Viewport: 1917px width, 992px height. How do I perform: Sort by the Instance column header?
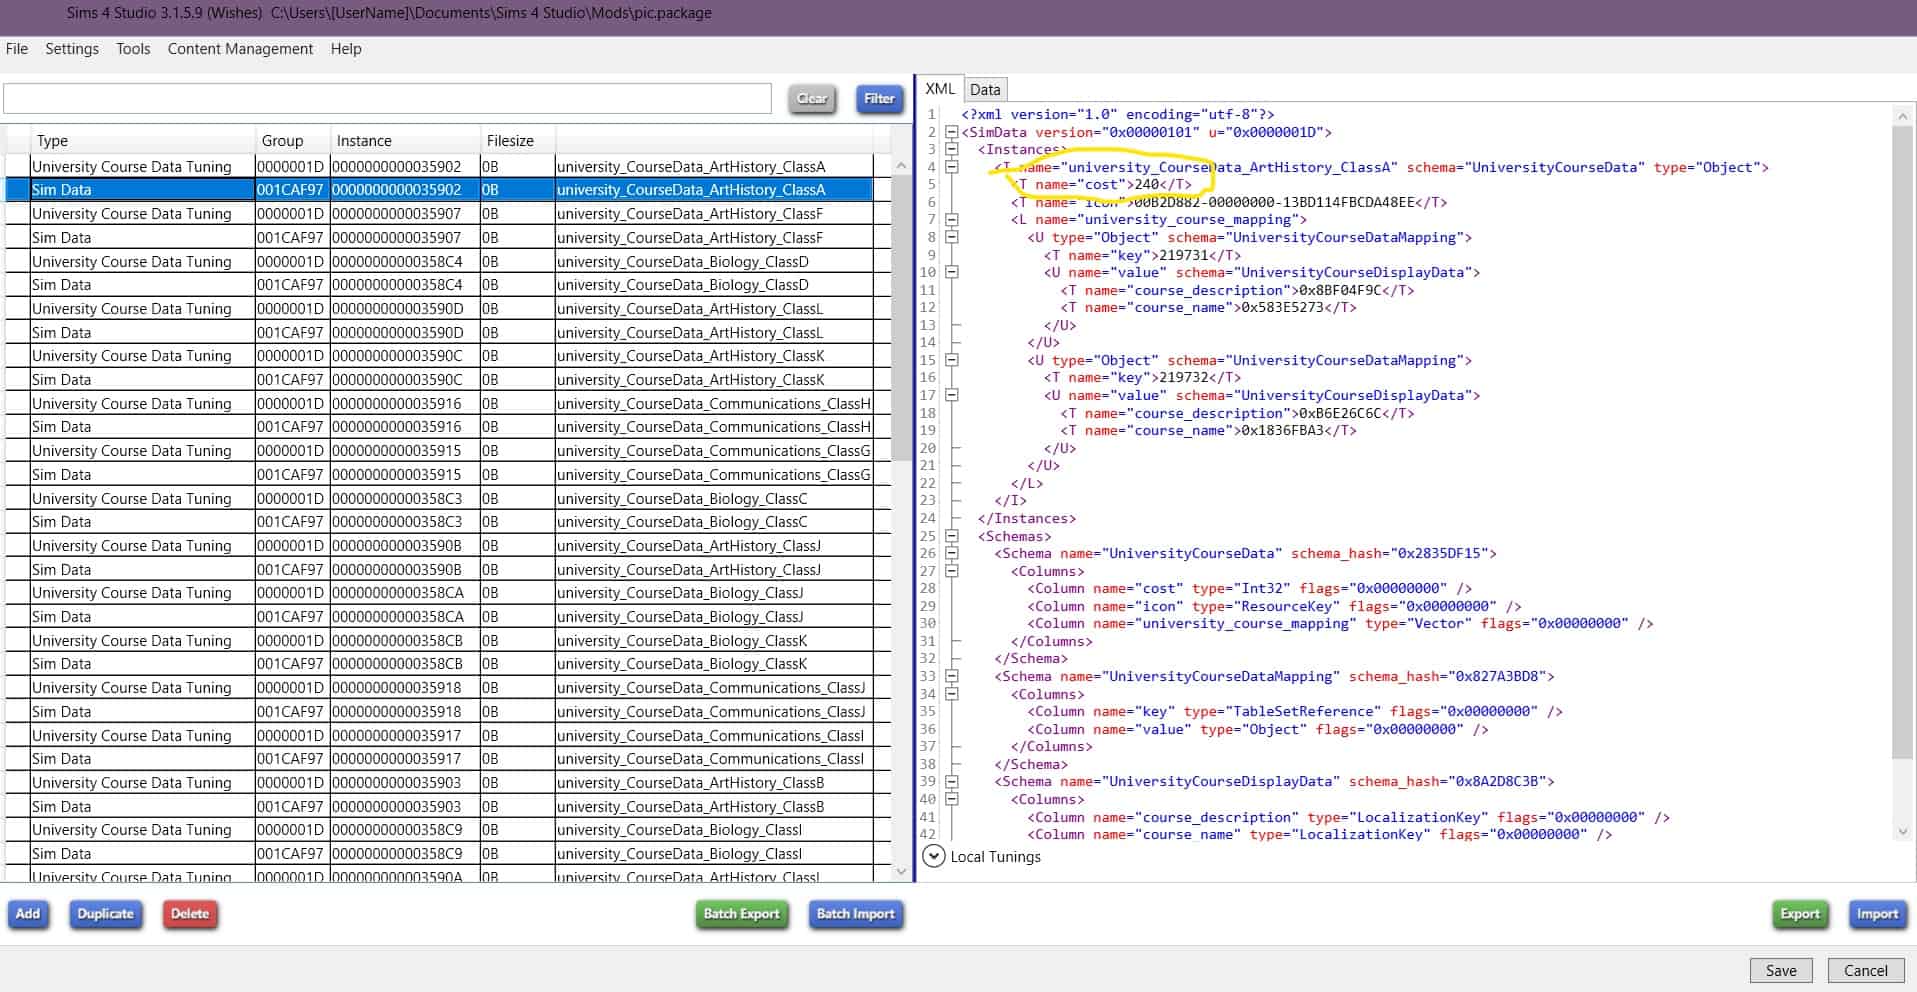[364, 141]
